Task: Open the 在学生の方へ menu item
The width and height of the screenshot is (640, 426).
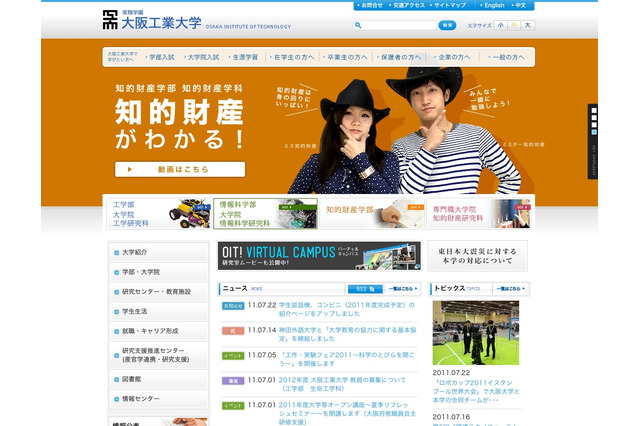Action: (x=292, y=57)
